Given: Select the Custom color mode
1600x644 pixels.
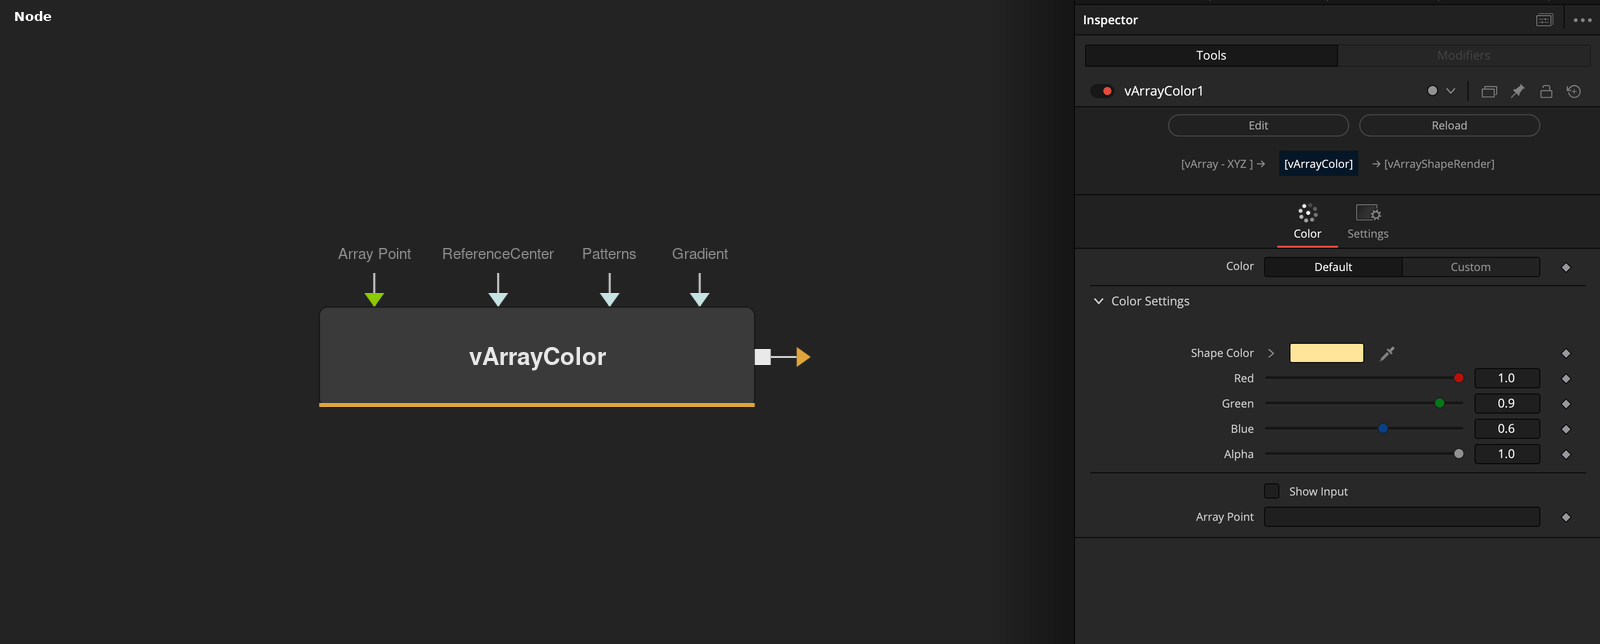Looking at the screenshot, I should click(x=1470, y=267).
